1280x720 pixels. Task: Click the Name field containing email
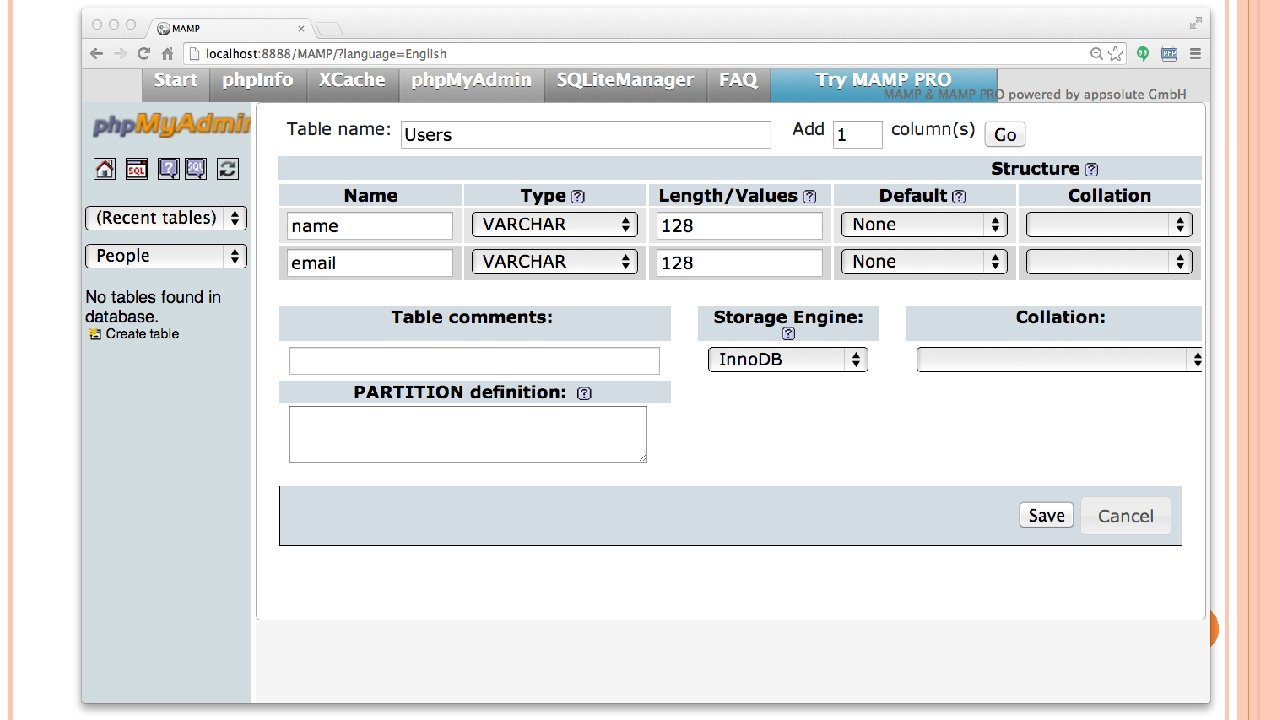tap(369, 262)
